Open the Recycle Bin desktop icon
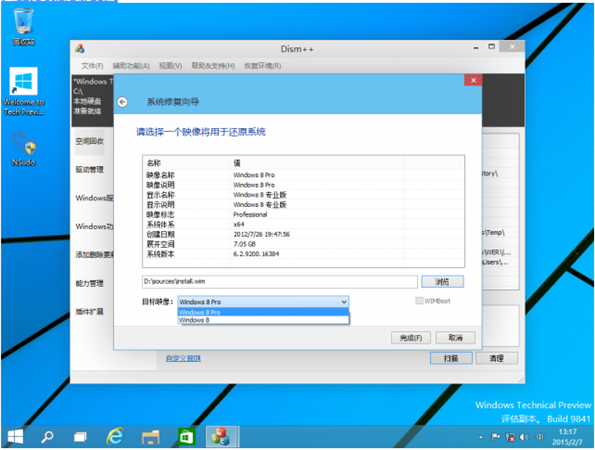 [24, 27]
